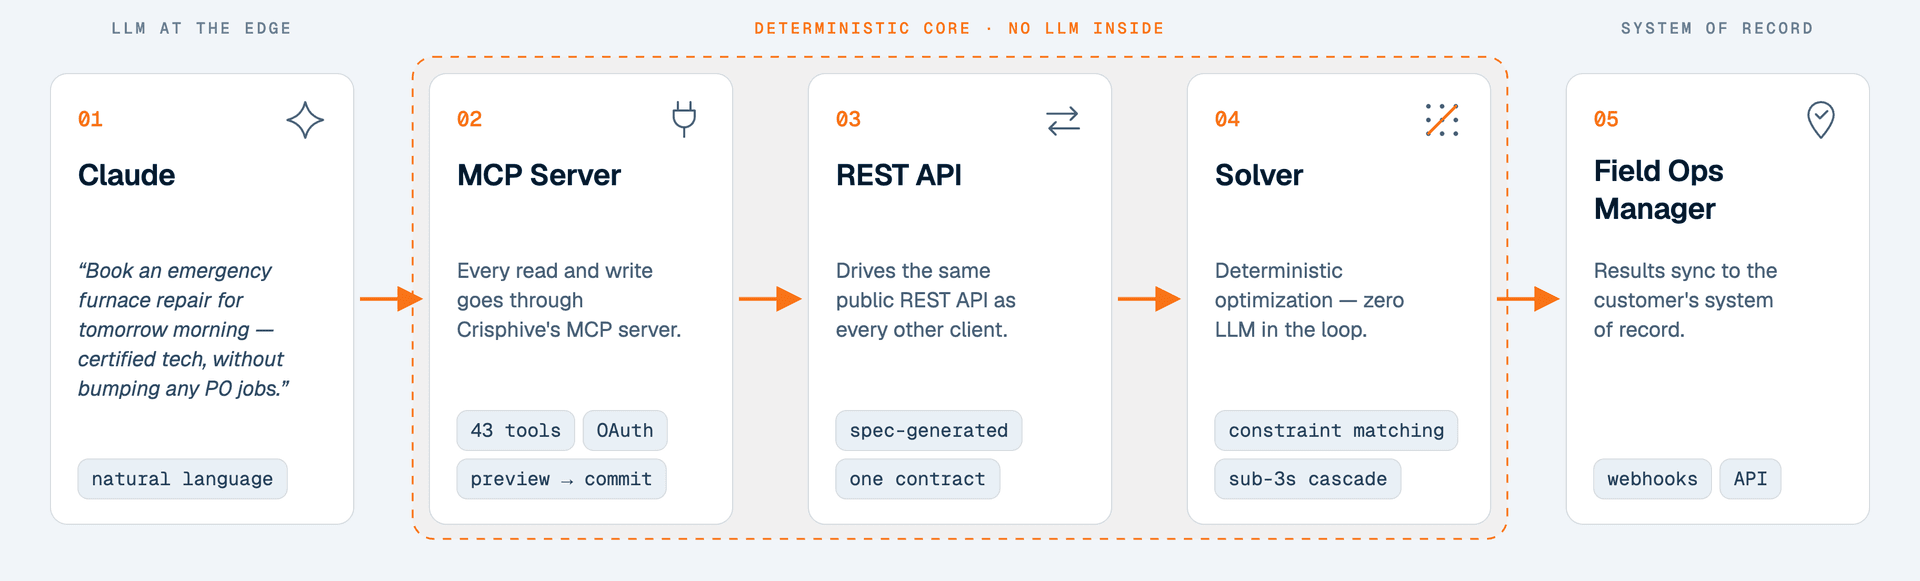This screenshot has width=1920, height=581.
Task: Click the "Every read and write" description
Action: tap(569, 300)
